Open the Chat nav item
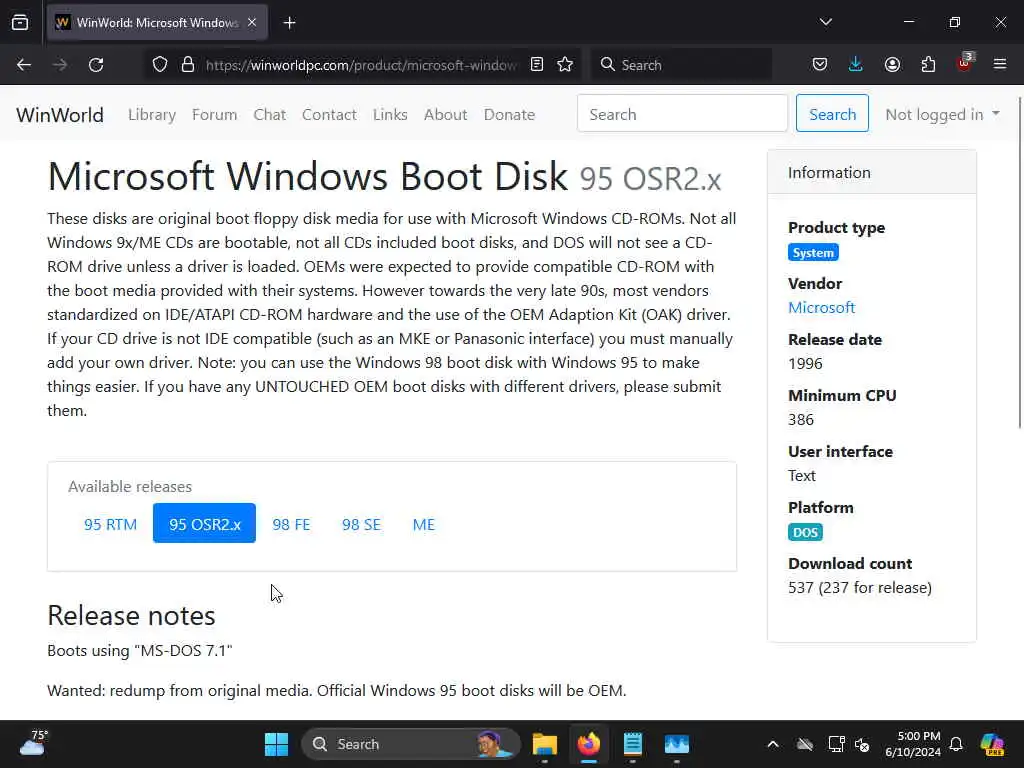The width and height of the screenshot is (1024, 768). click(270, 115)
